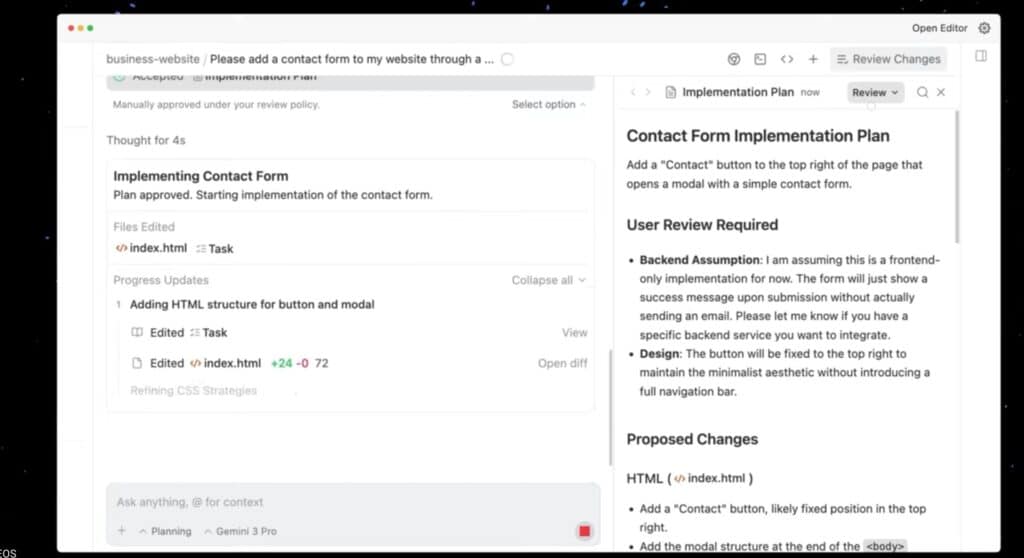The height and width of the screenshot is (558, 1024).
Task: Click the search icon in plan panel
Action: (922, 92)
